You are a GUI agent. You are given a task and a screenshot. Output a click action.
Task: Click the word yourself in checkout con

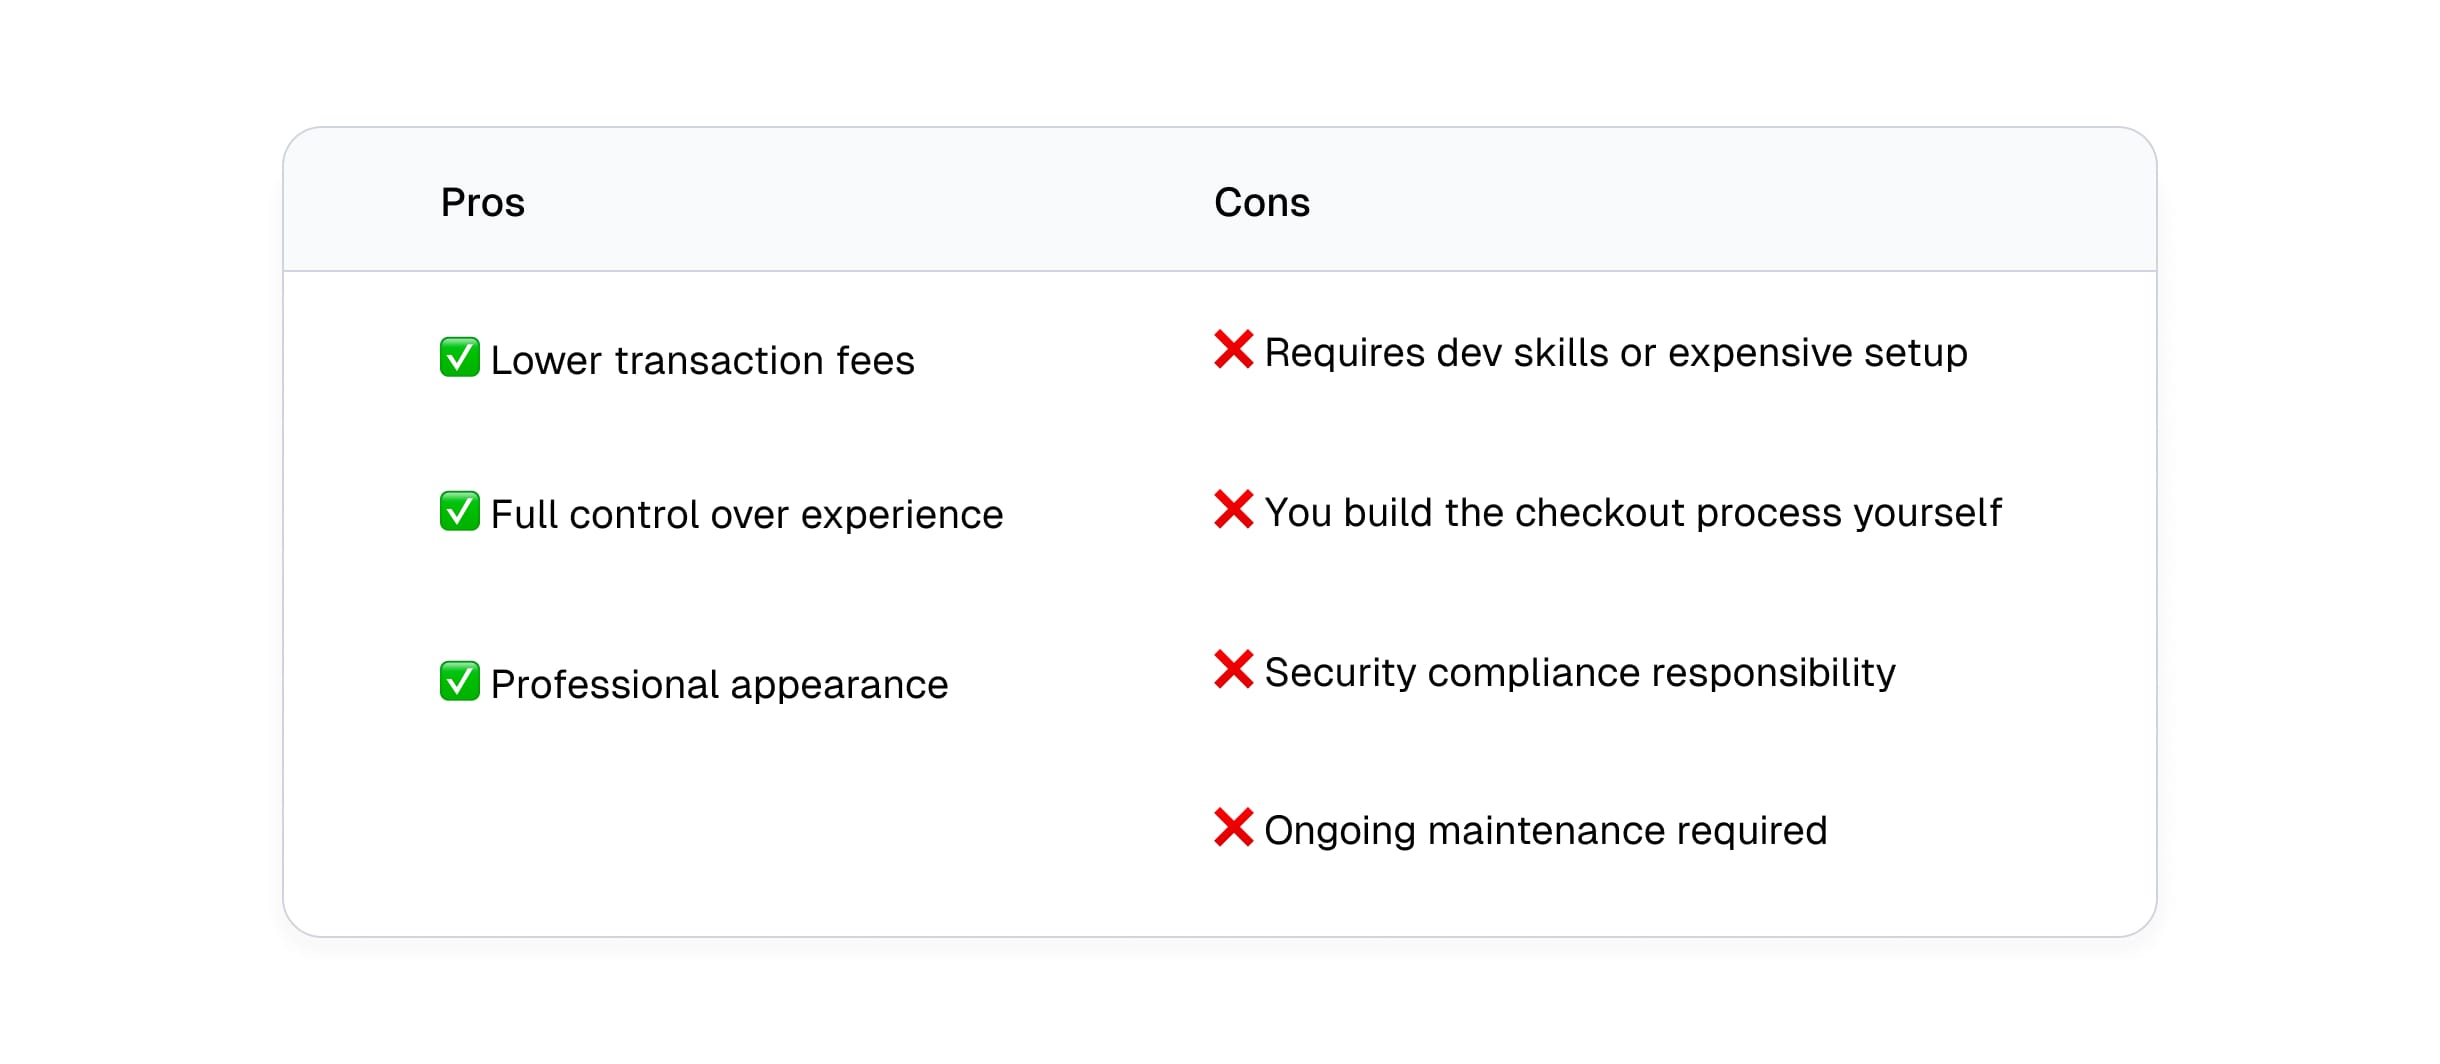[x=1928, y=514]
